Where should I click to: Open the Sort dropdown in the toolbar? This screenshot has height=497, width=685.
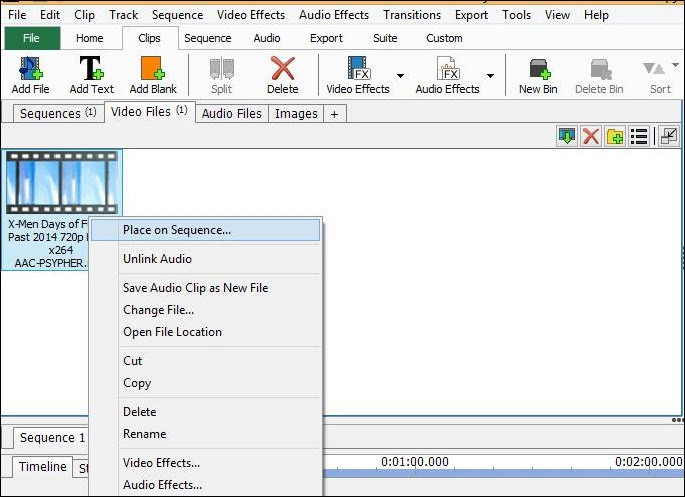[660, 75]
